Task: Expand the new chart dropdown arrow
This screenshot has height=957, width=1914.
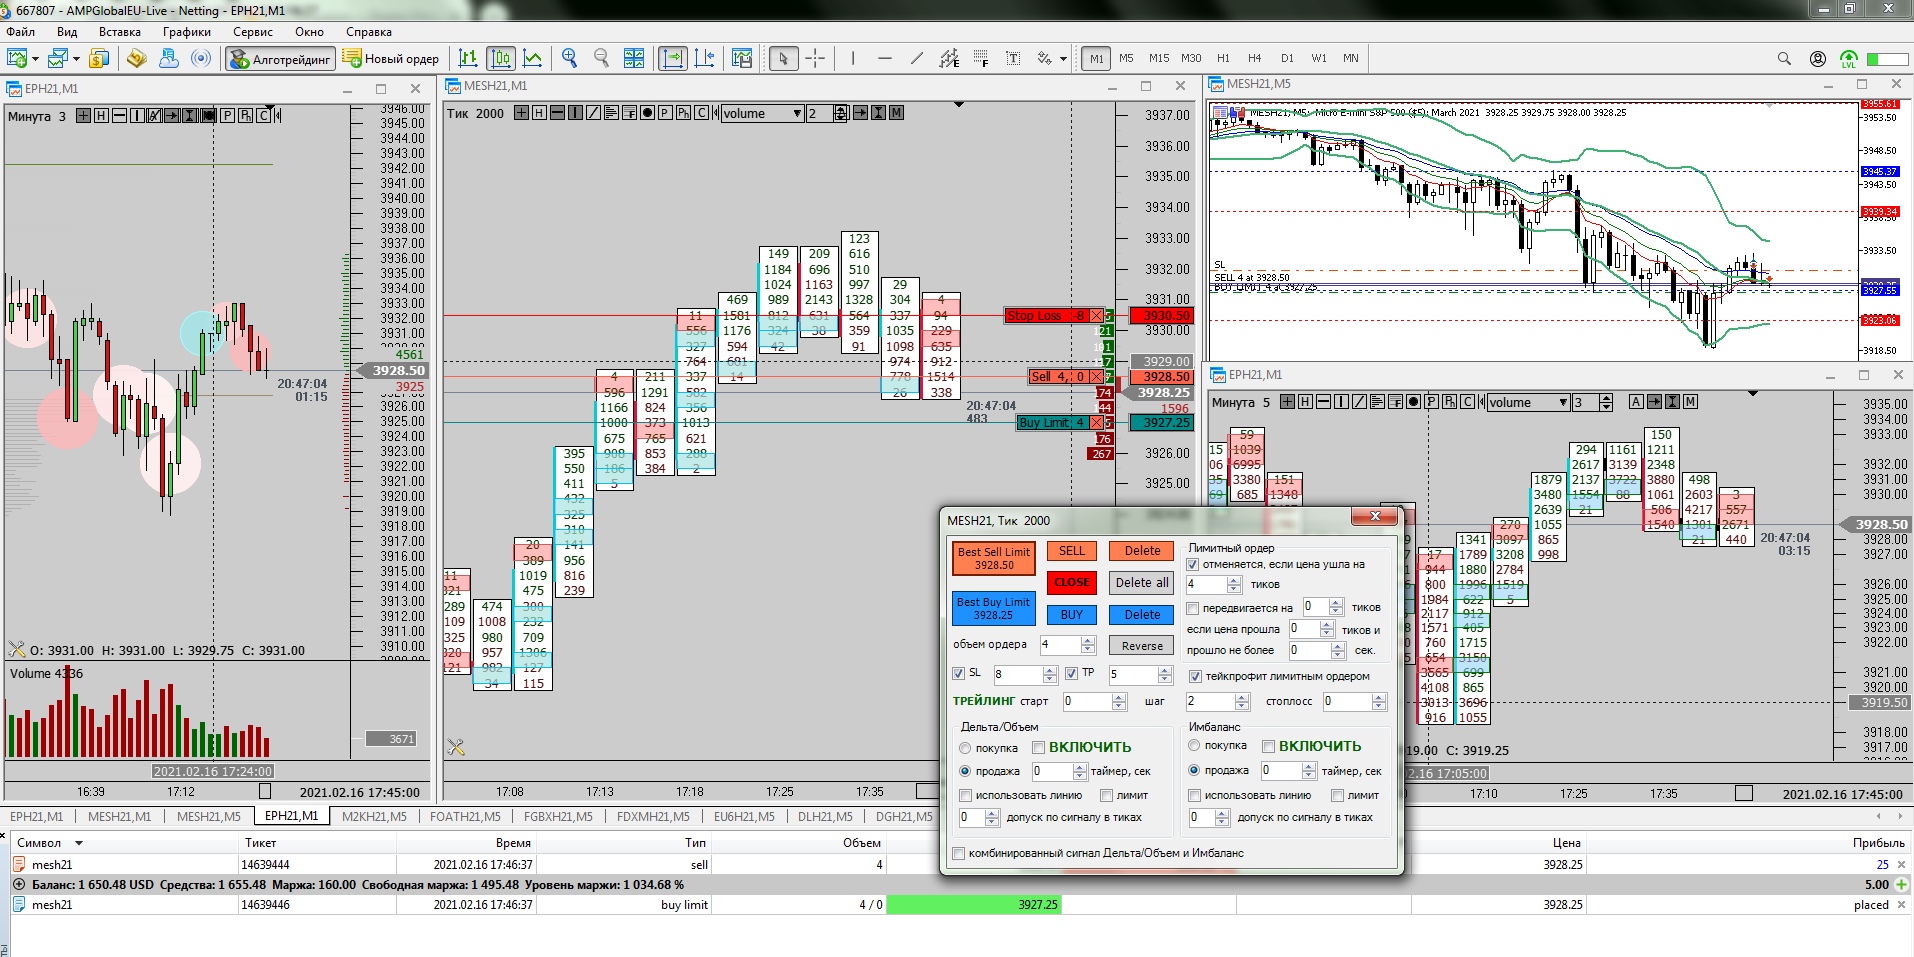Action: pos(36,59)
